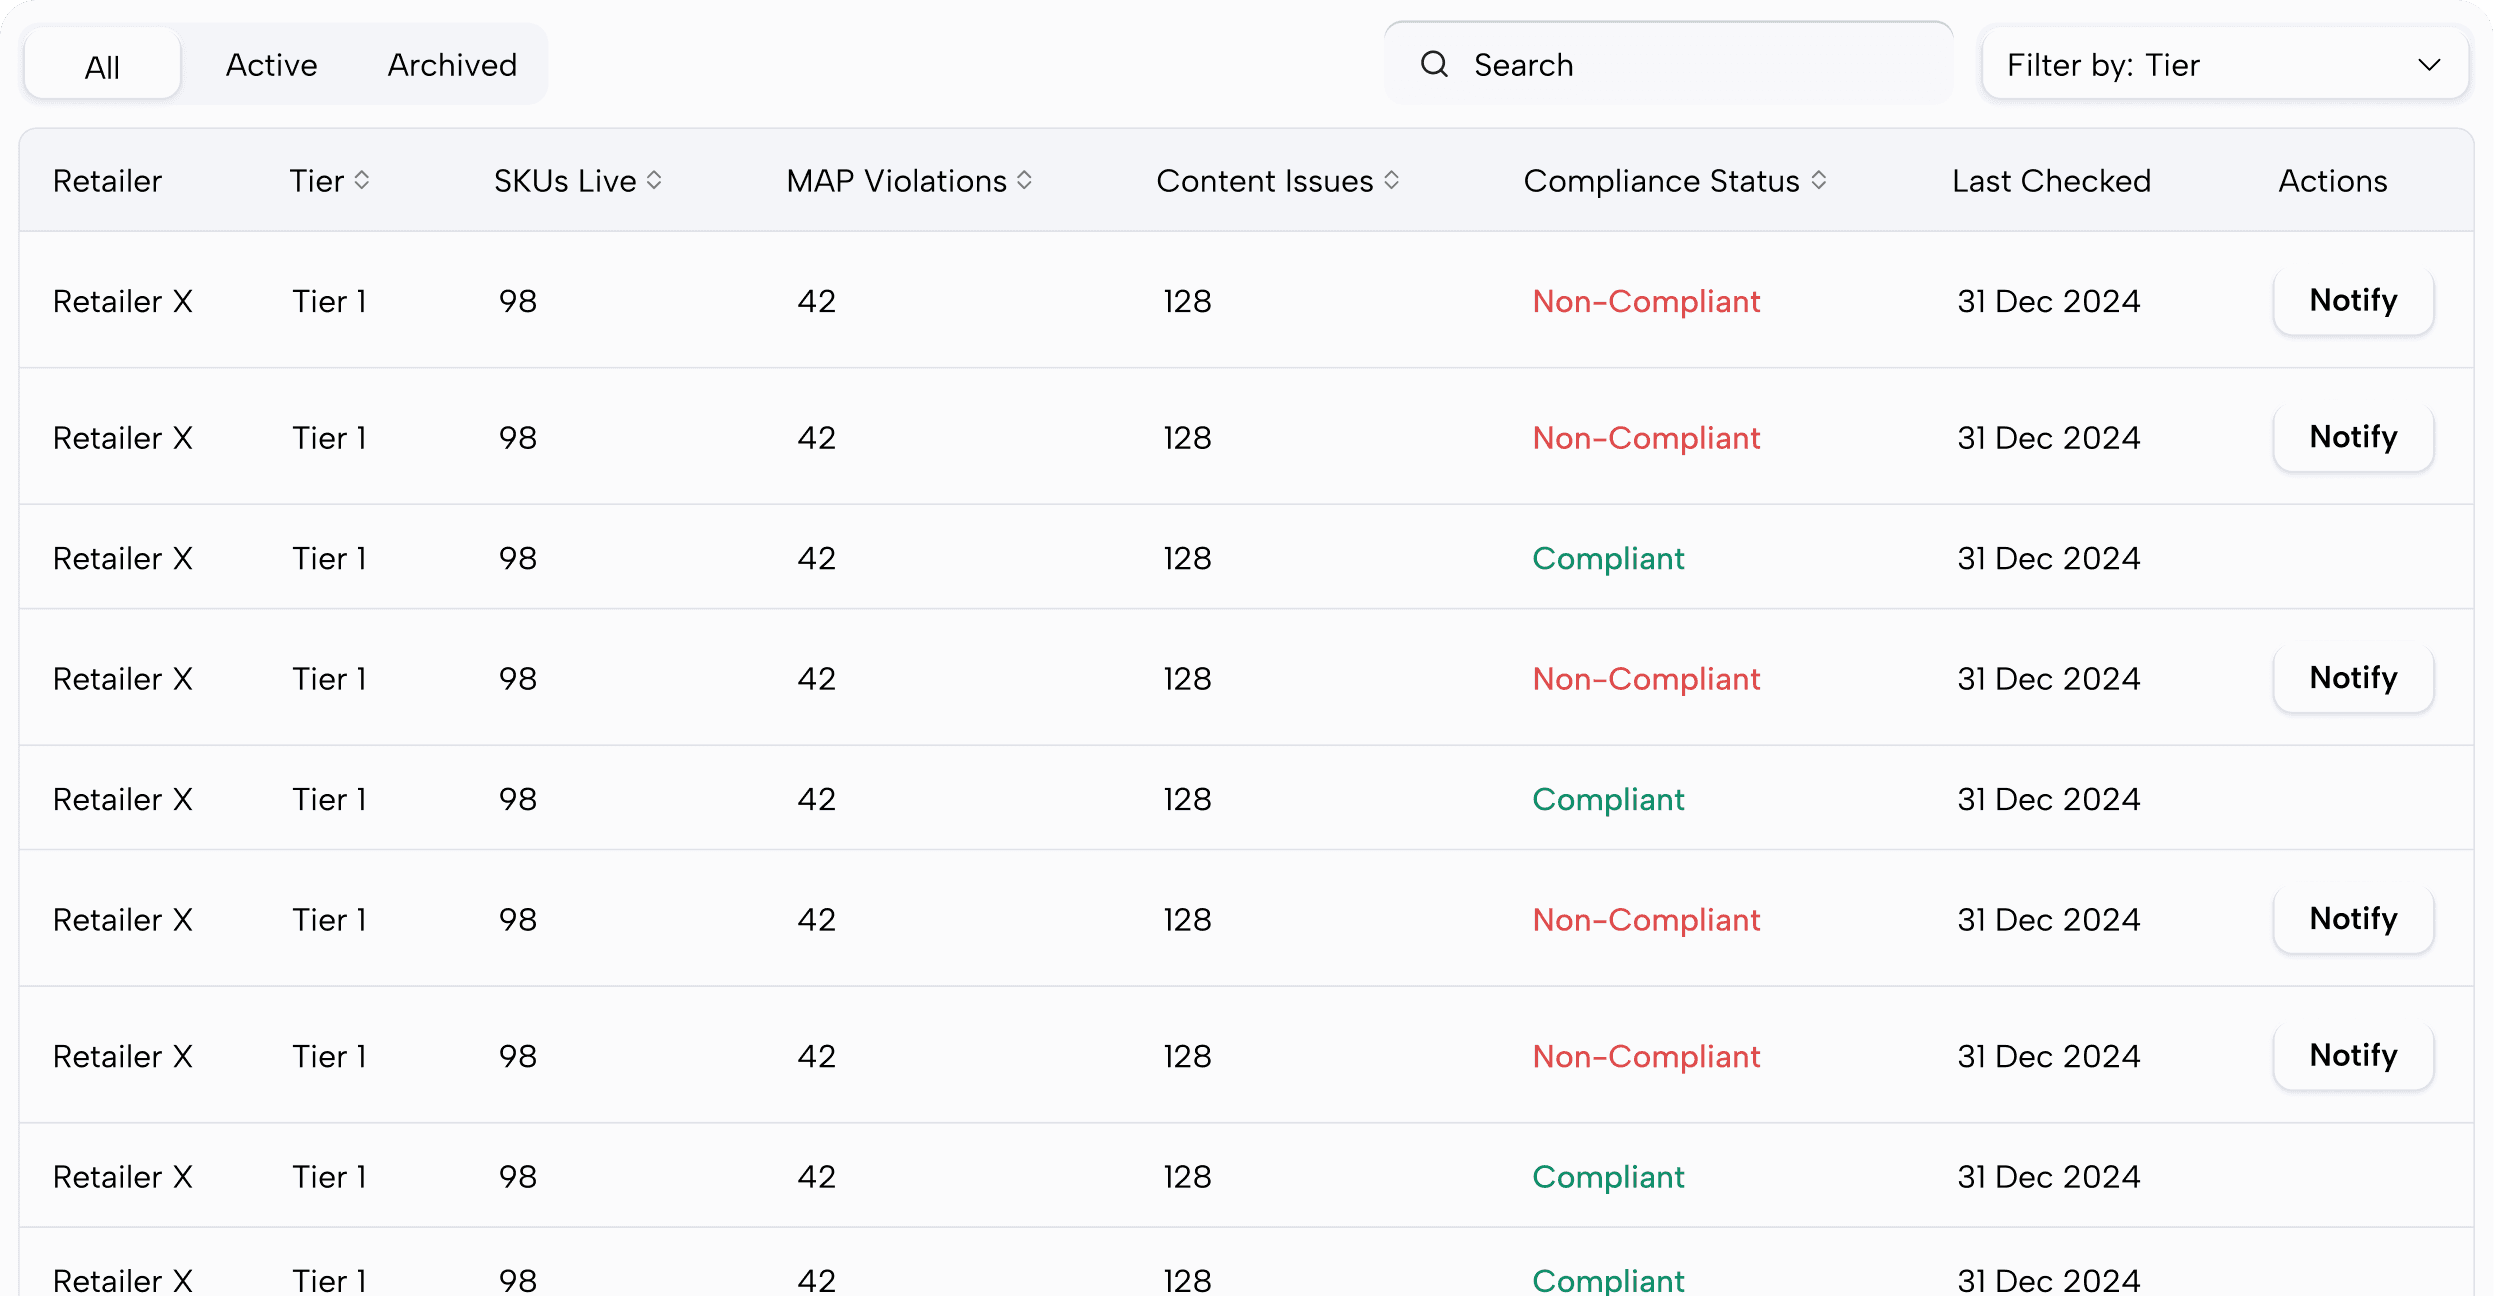This screenshot has width=2494, height=1296.
Task: Open the Filter by: Tier dropdown
Action: [x=2200, y=65]
